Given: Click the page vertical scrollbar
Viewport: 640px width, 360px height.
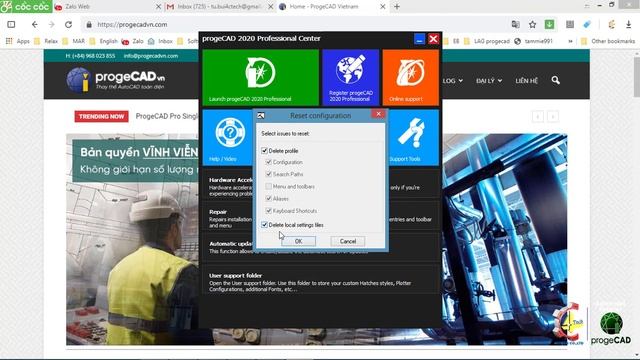Looking at the screenshot, I should point(636,78).
